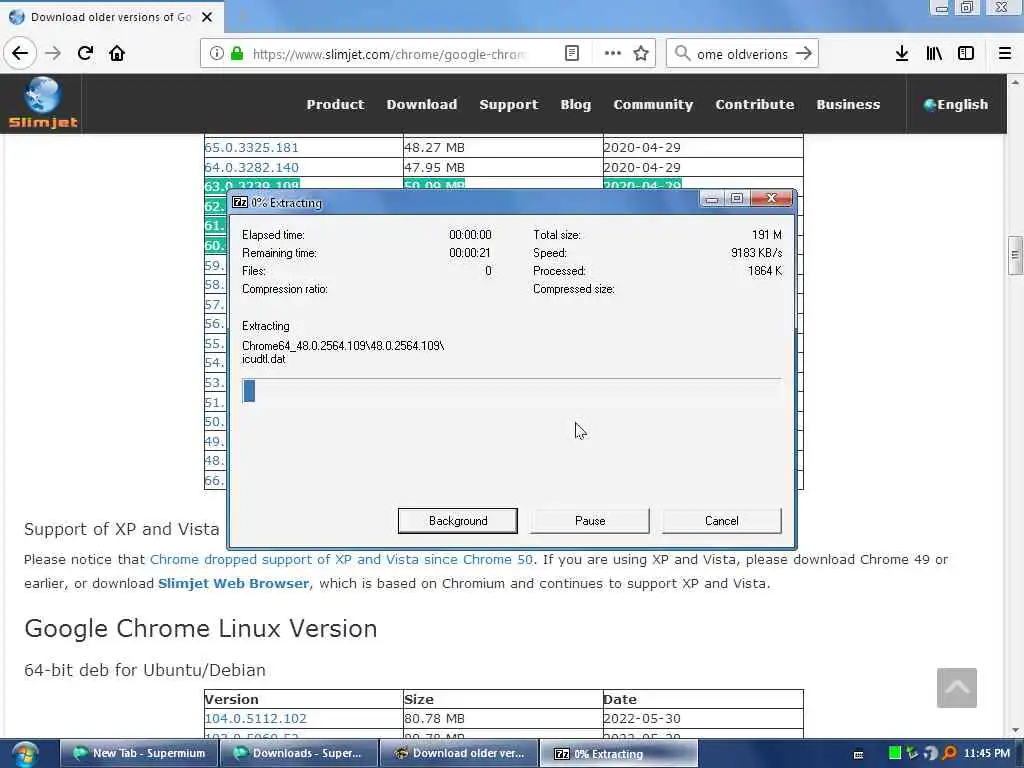
Task: Submit search with the arrow button
Action: pyautogui.click(x=804, y=54)
